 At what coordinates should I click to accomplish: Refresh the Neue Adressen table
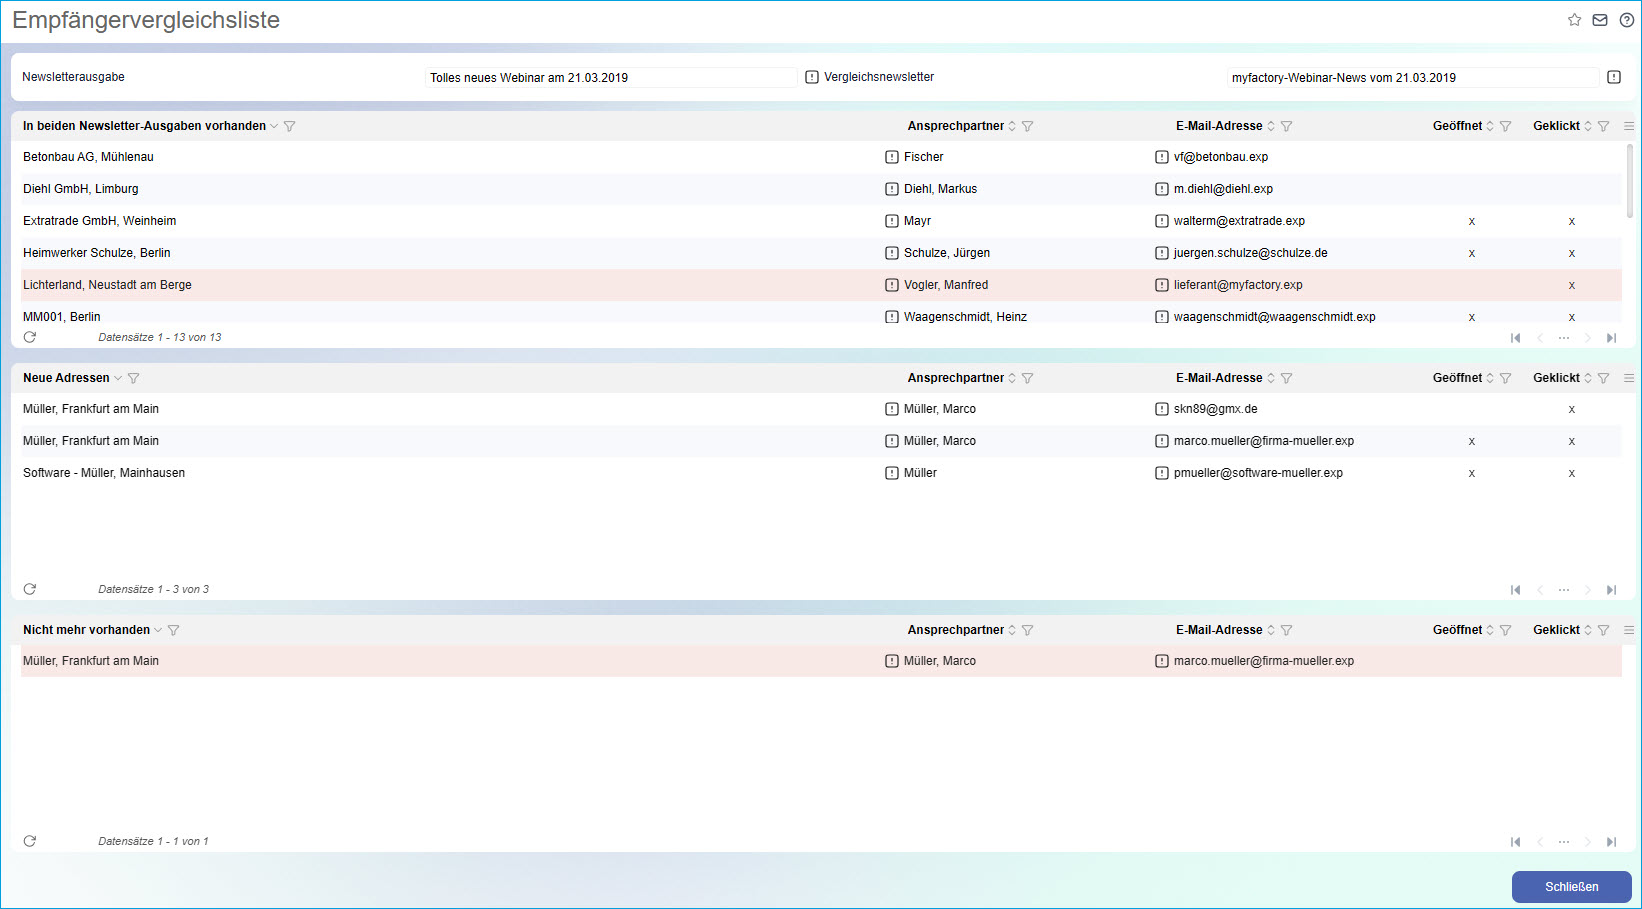[x=30, y=589]
